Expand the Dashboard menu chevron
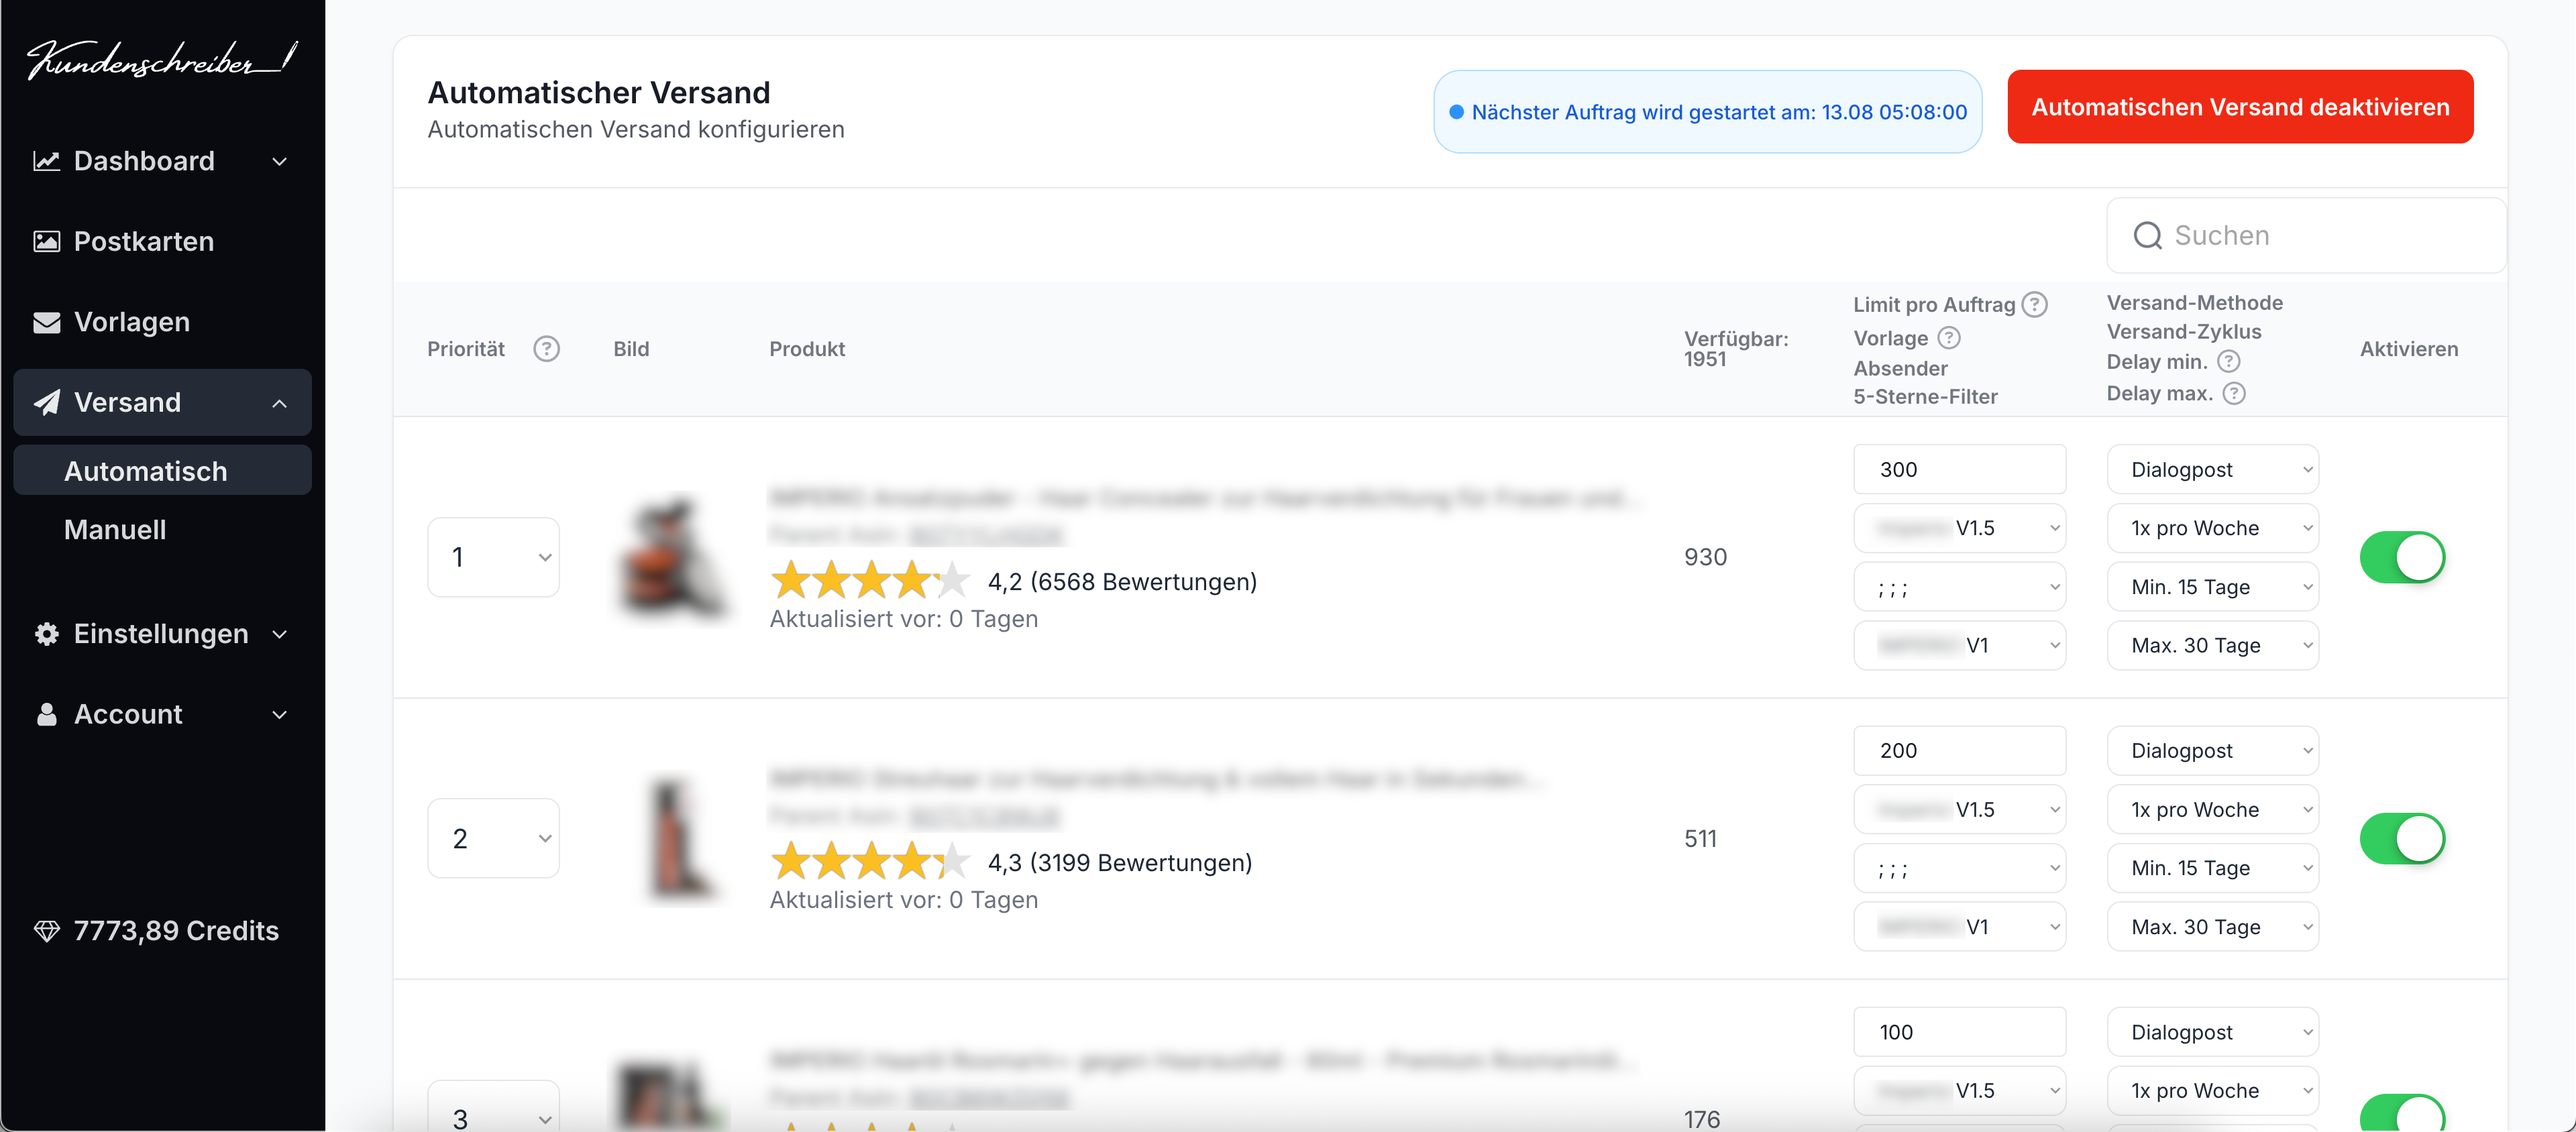The height and width of the screenshot is (1132, 2576). (280, 161)
